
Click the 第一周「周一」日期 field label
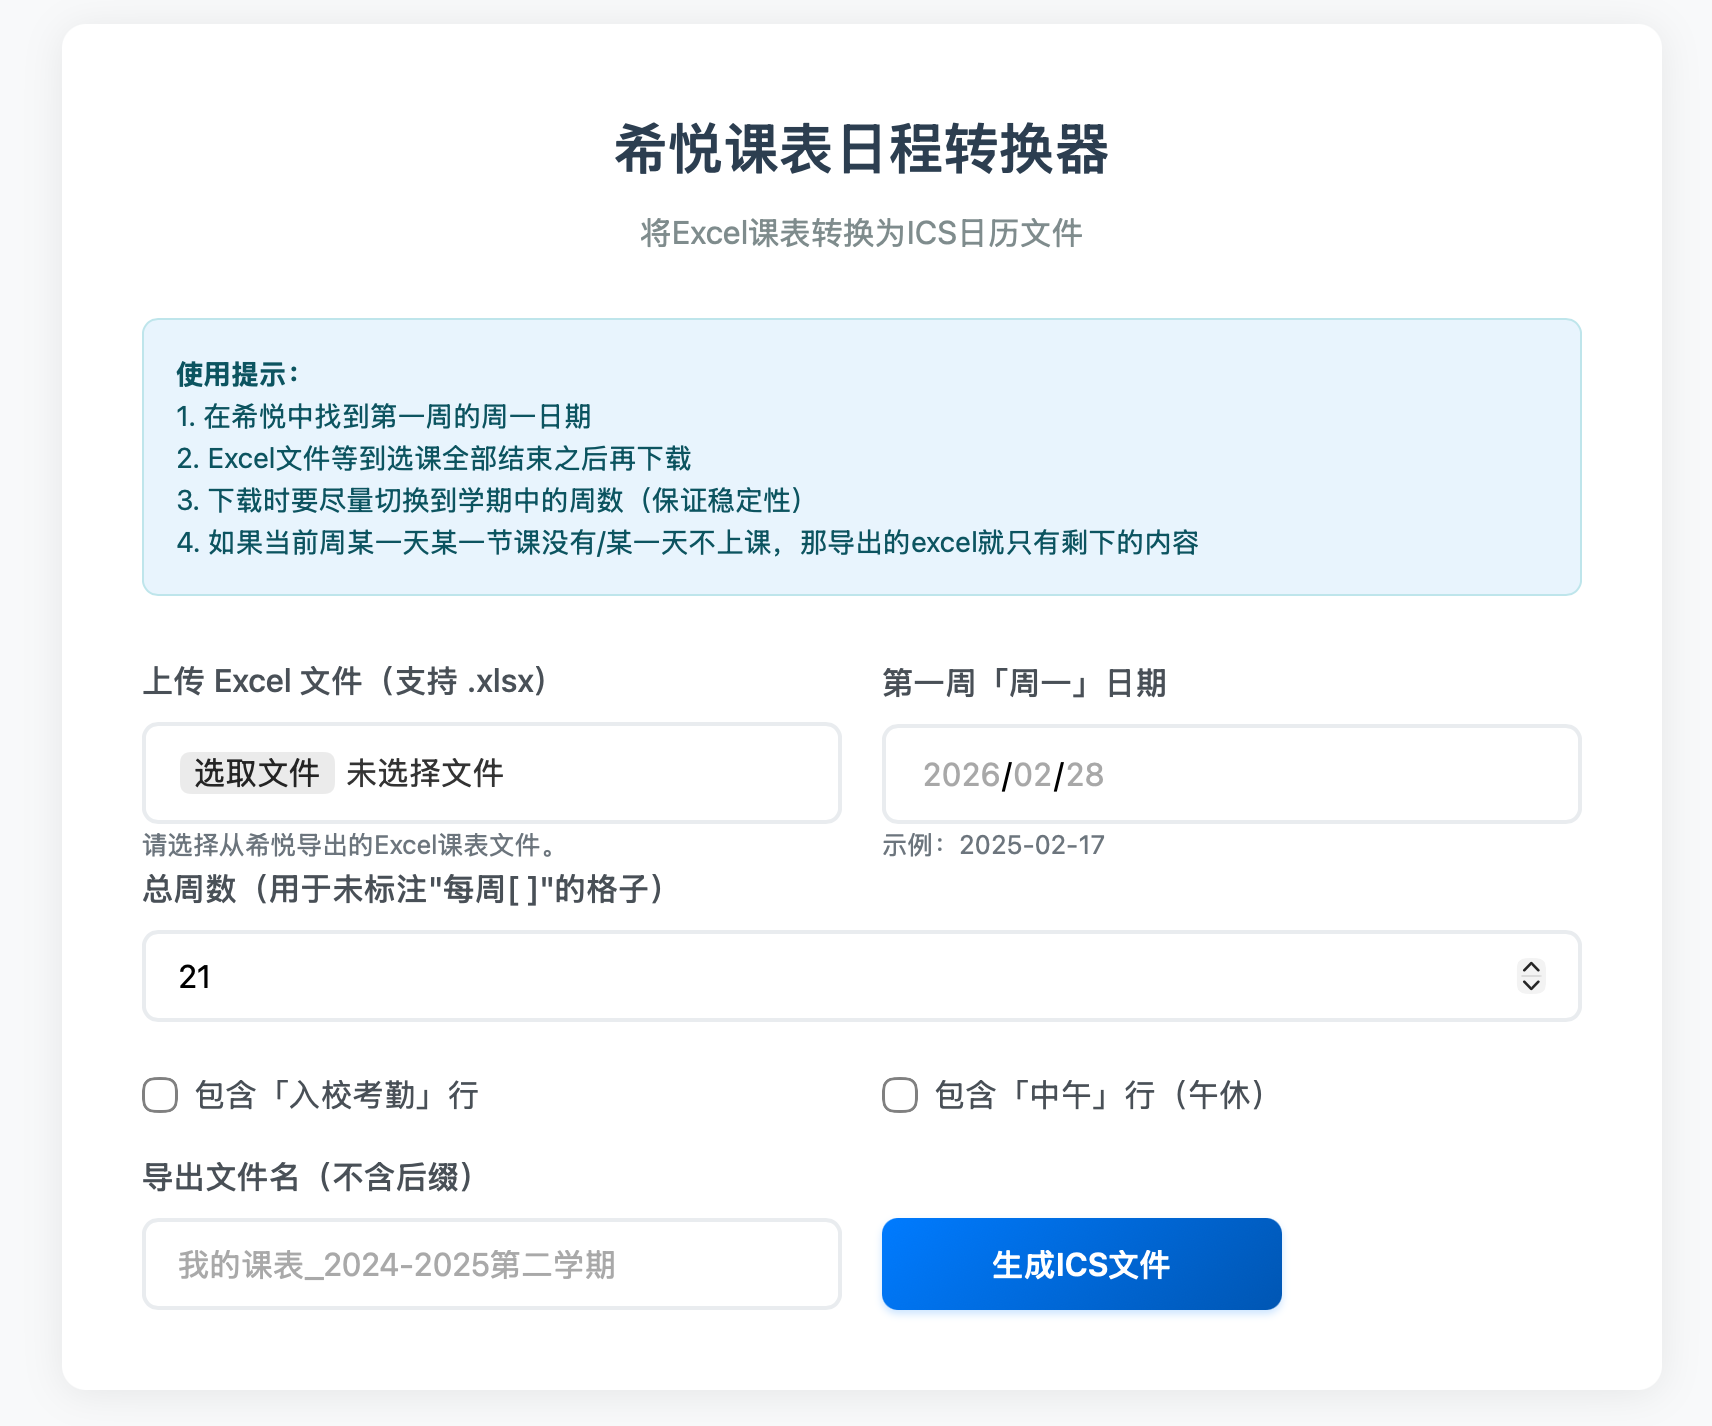click(1024, 683)
